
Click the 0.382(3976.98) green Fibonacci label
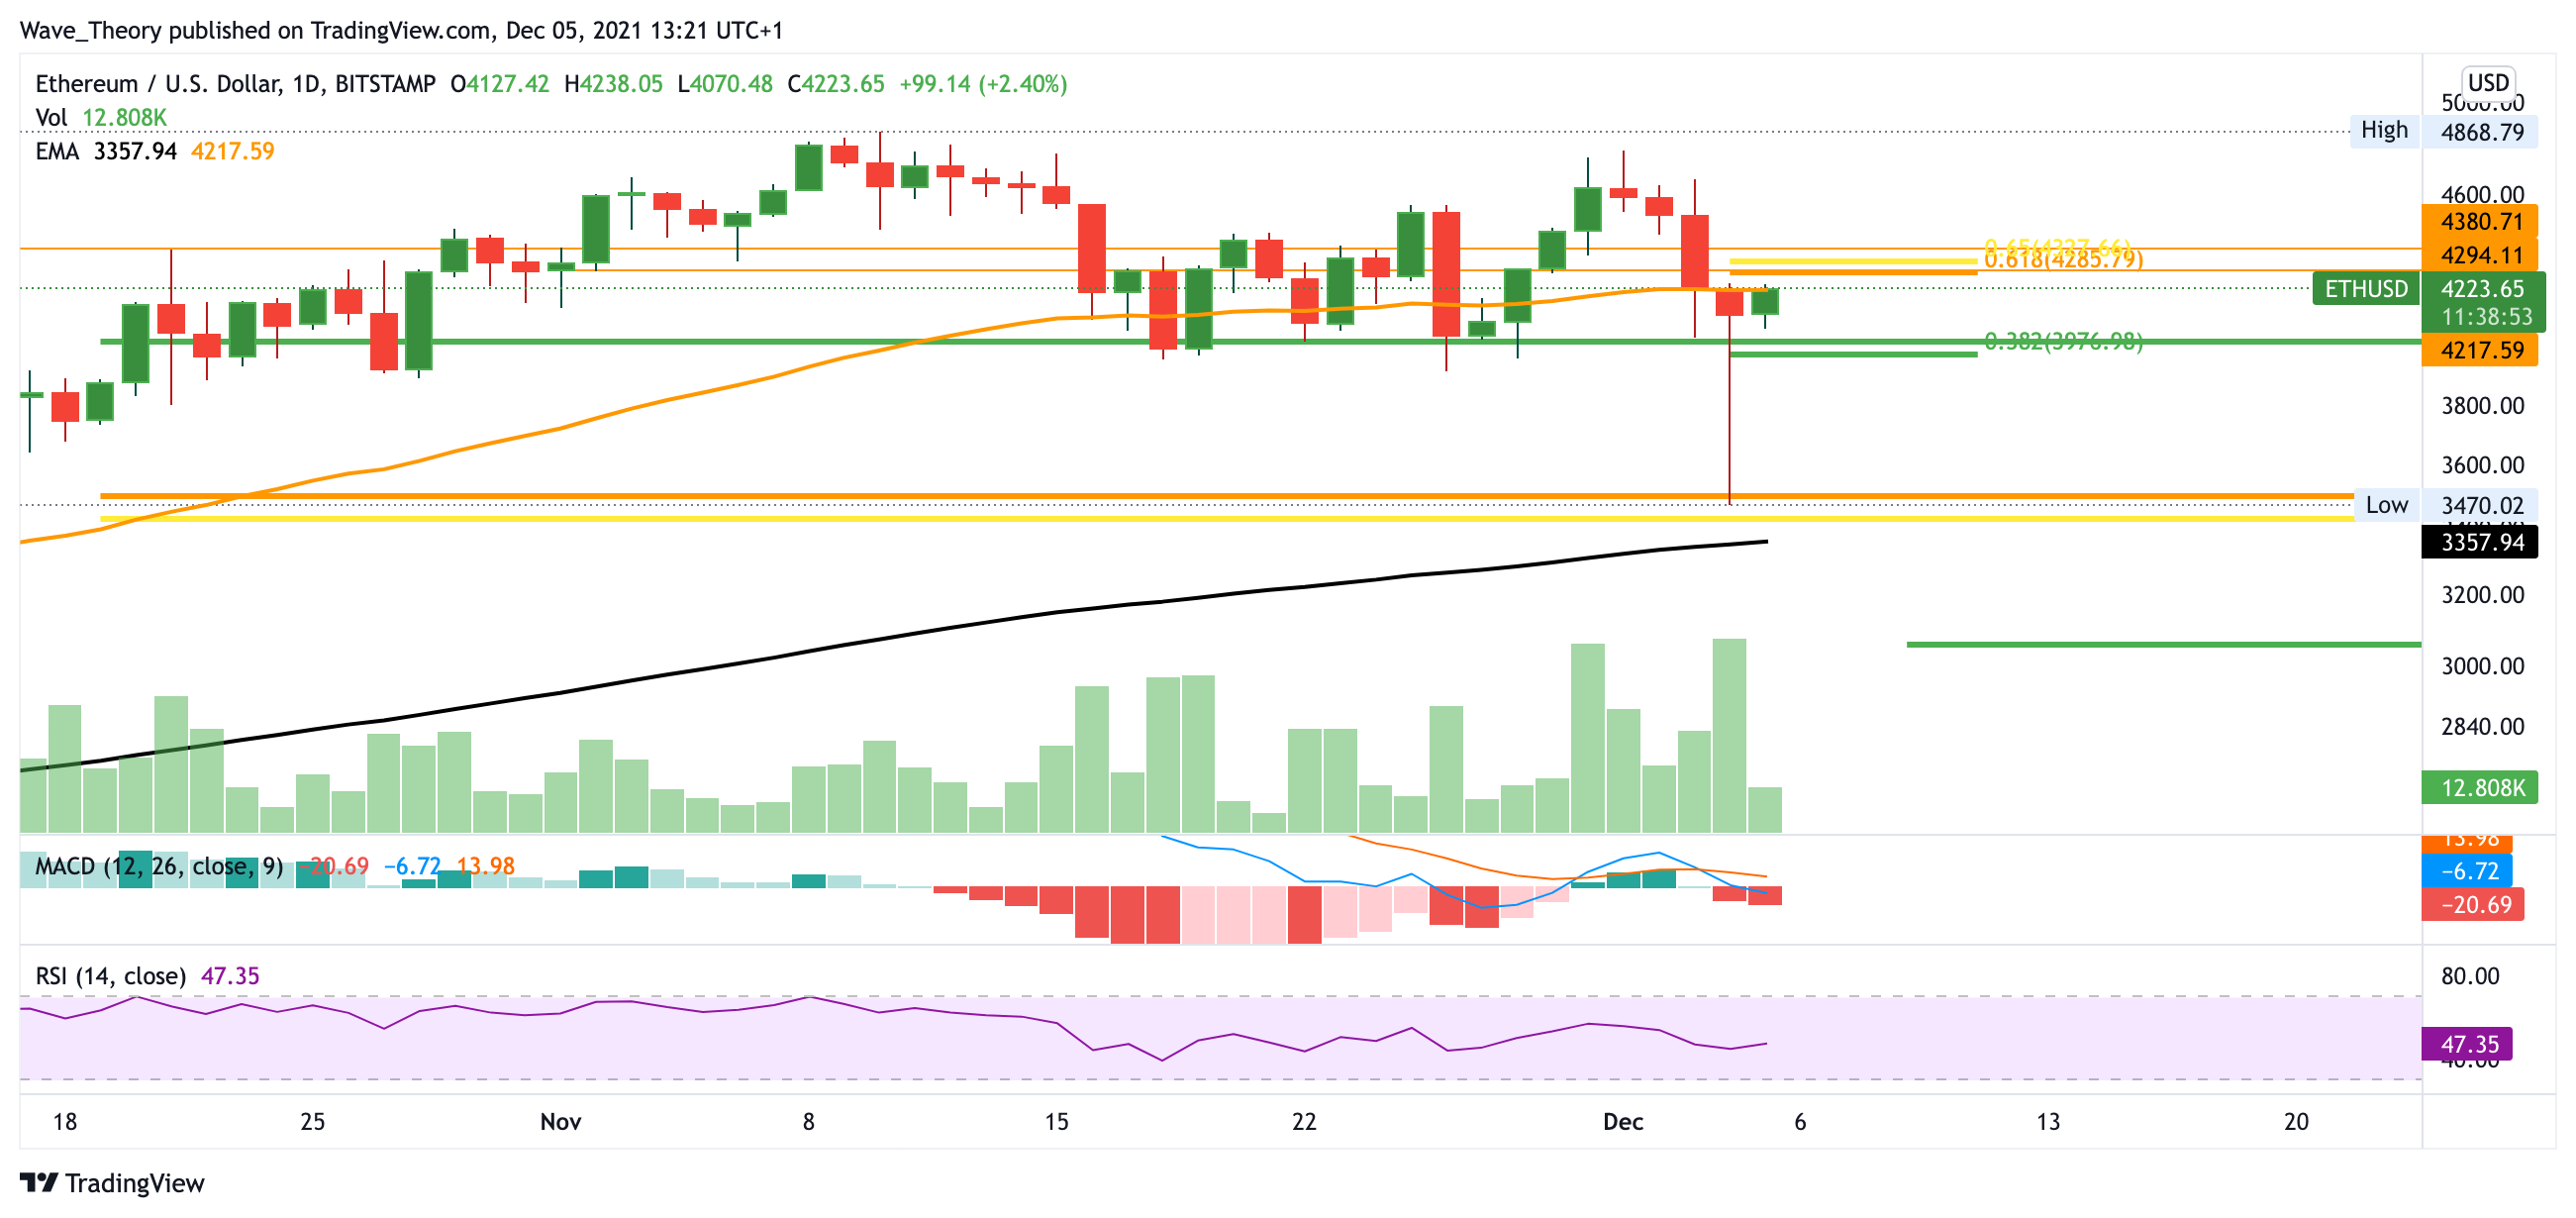(x=2063, y=342)
